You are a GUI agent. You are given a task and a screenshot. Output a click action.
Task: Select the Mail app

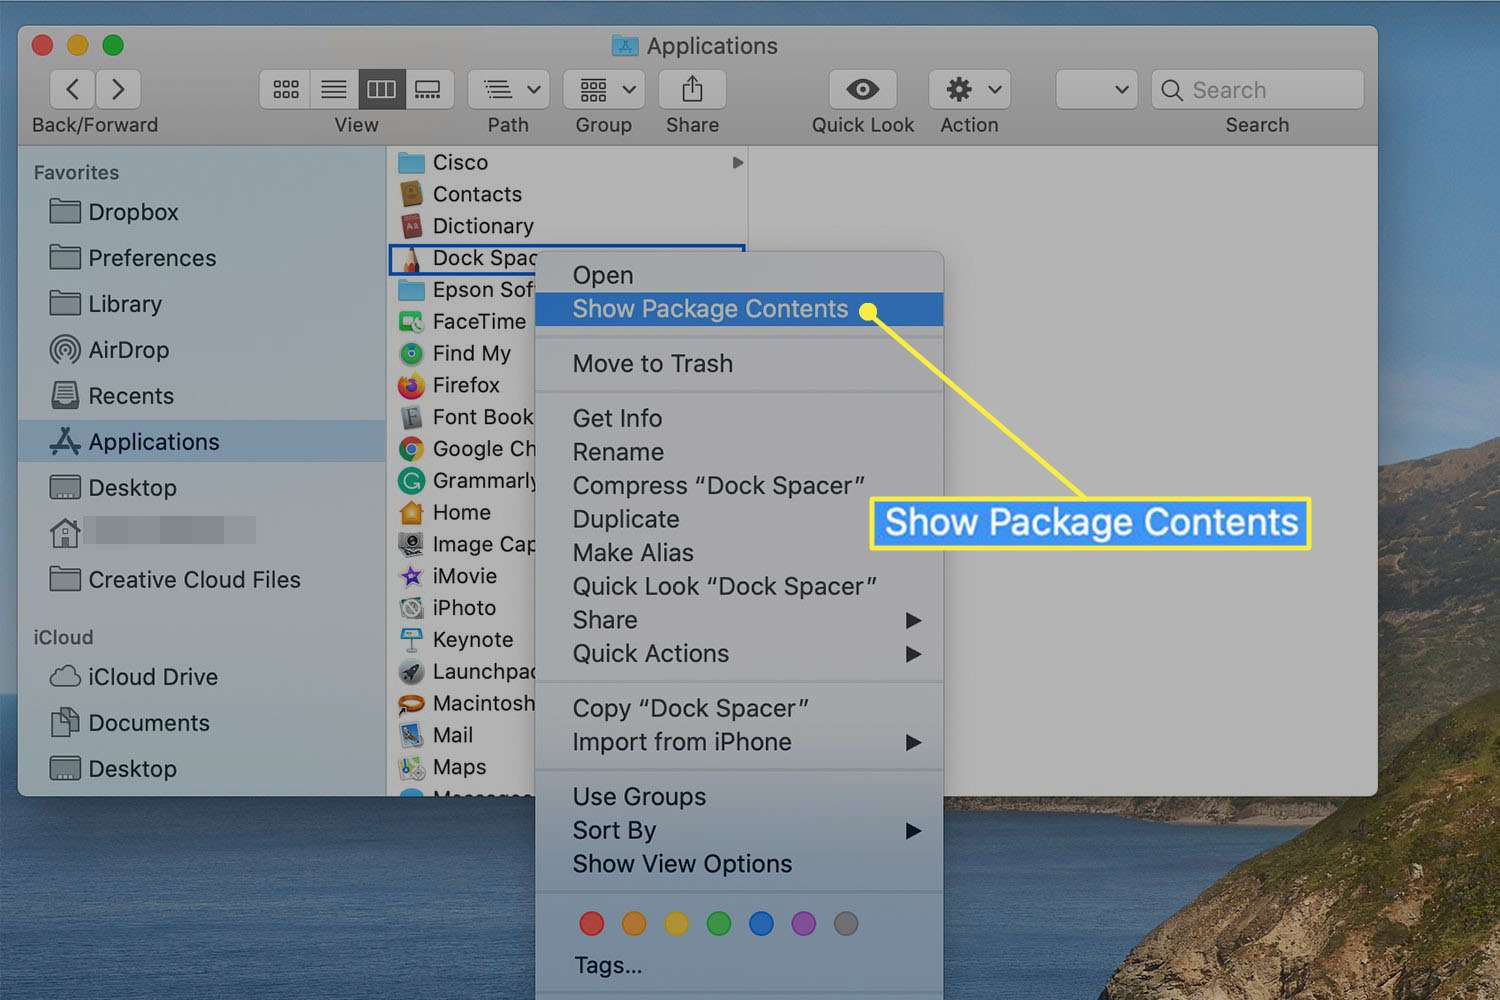pyautogui.click(x=463, y=735)
